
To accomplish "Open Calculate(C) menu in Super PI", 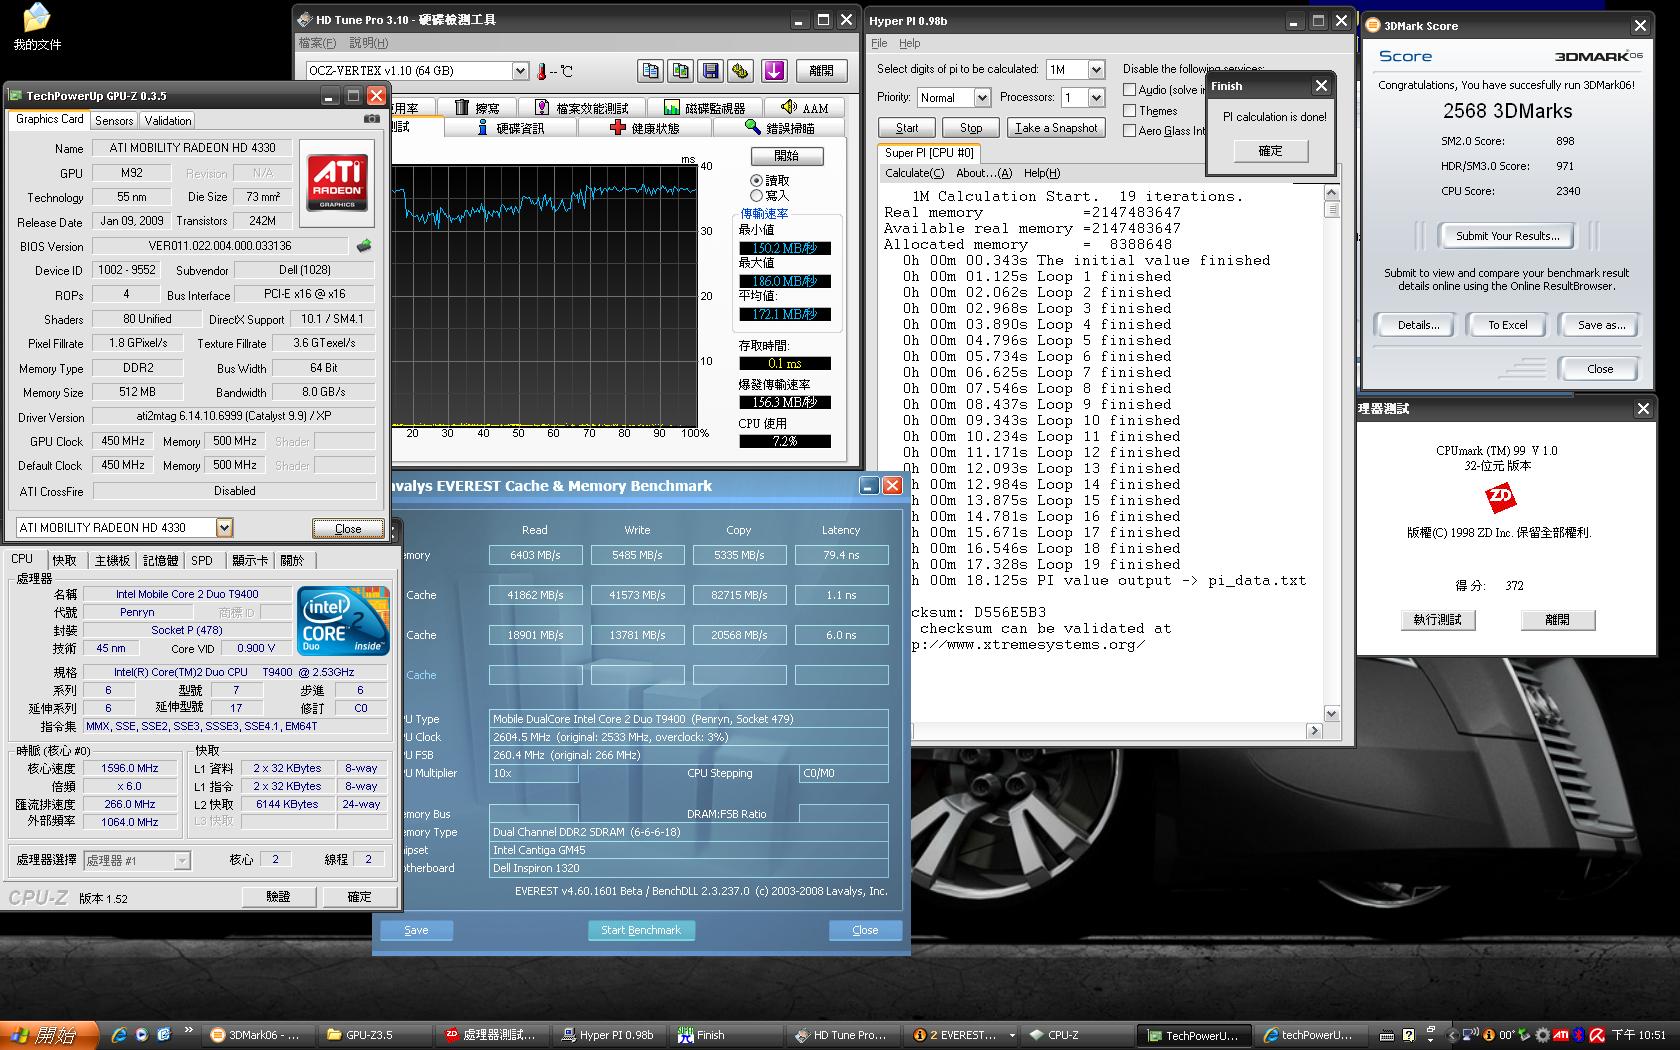I will point(914,173).
